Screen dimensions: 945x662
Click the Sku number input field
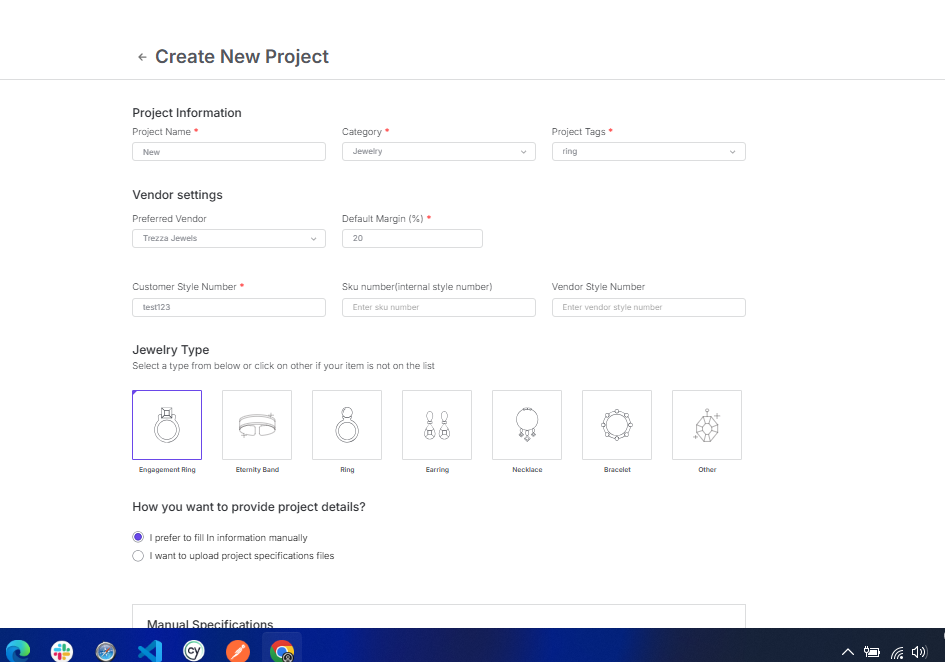[x=438, y=308]
